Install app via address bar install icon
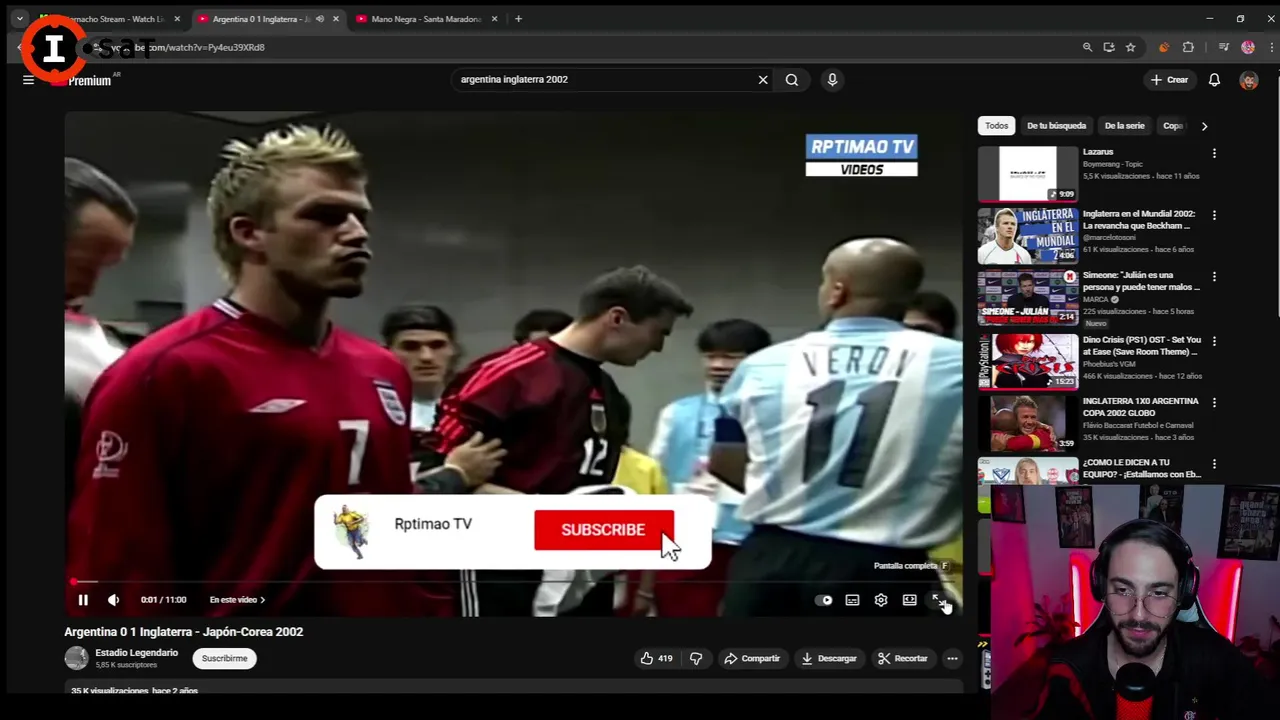The height and width of the screenshot is (720, 1280). pyautogui.click(x=1109, y=47)
